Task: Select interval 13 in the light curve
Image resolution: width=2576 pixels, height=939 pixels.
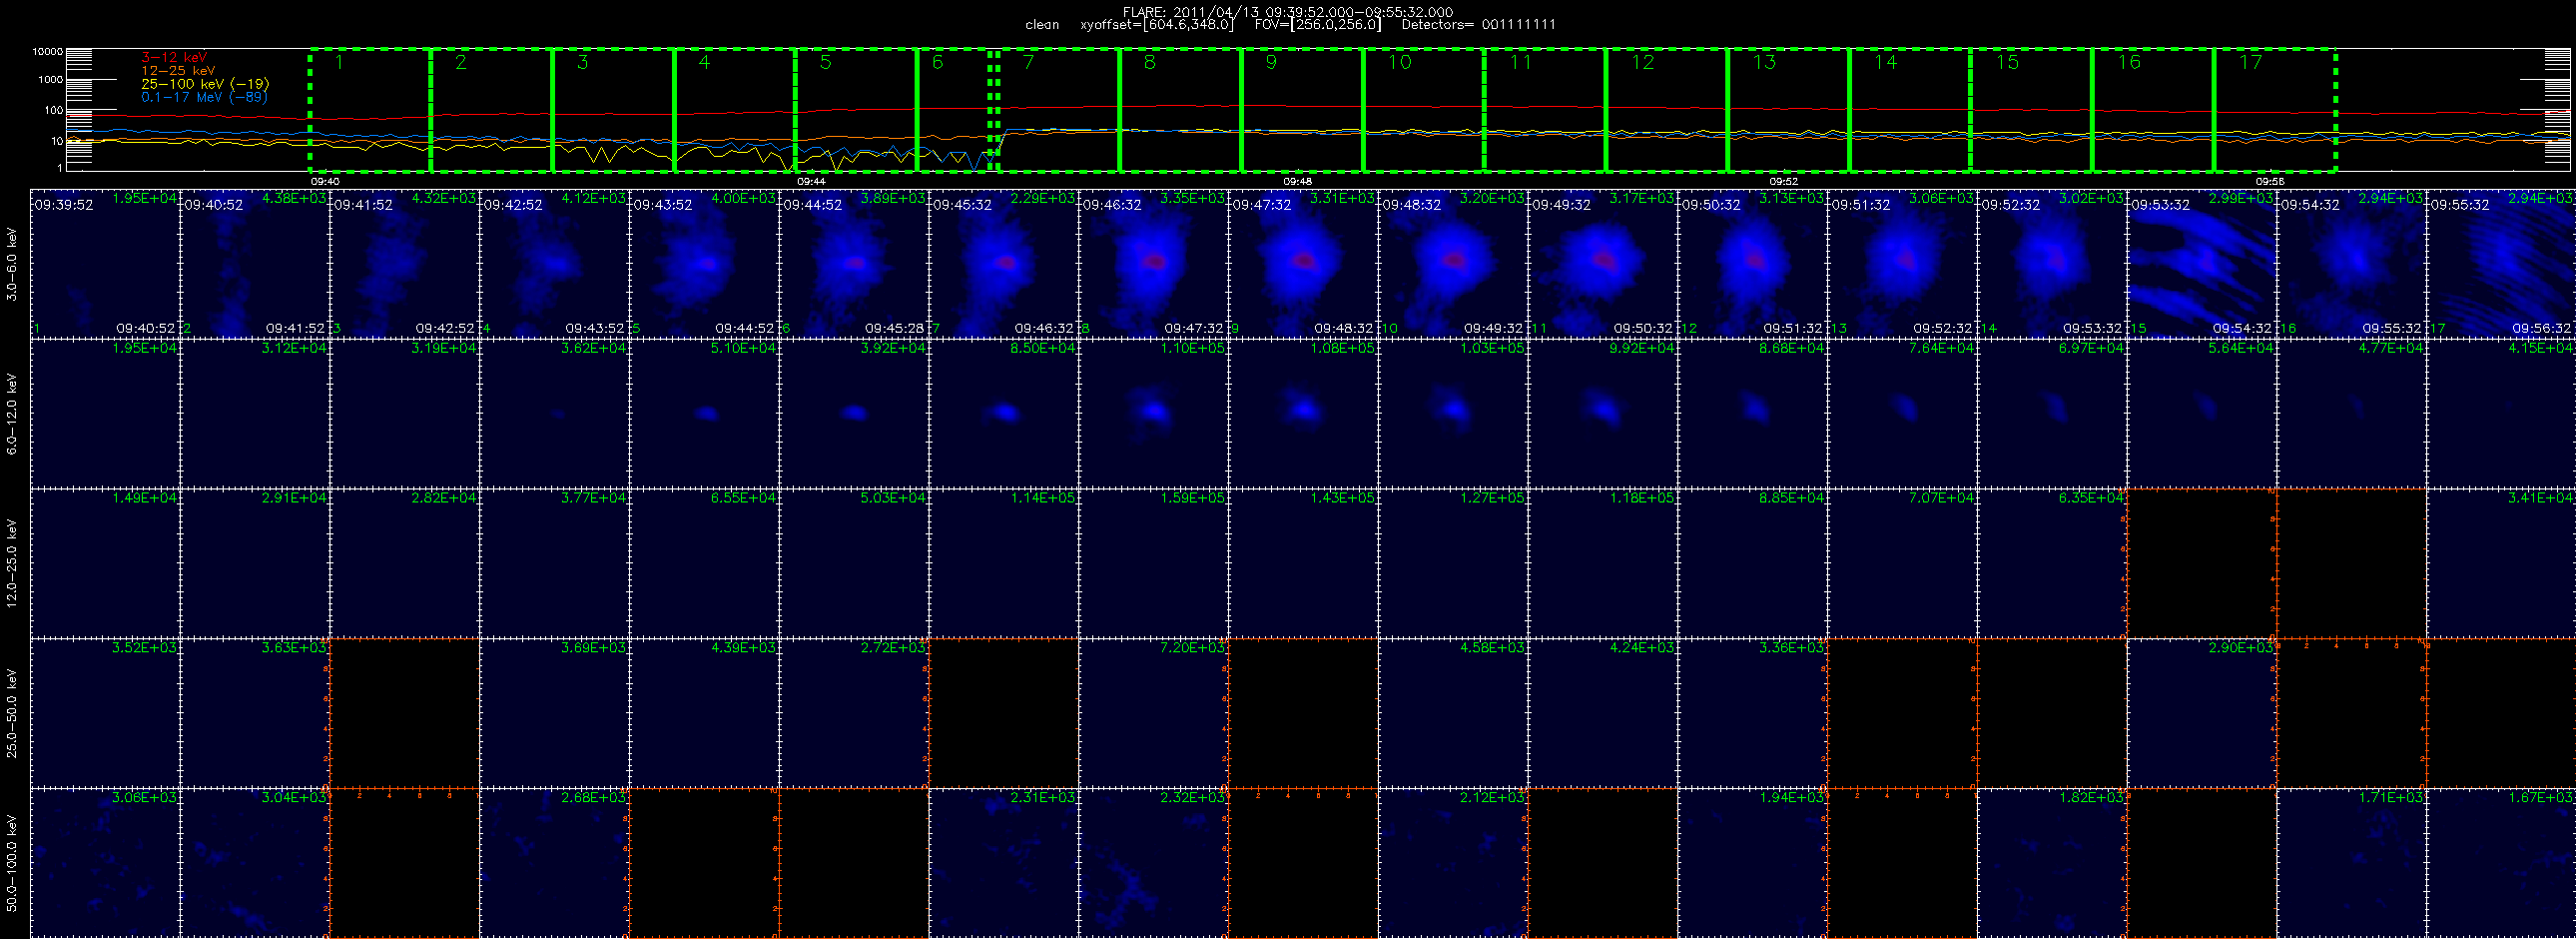Action: [x=1788, y=110]
